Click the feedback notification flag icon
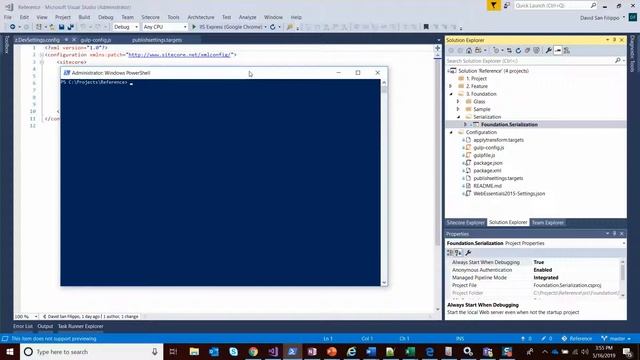 (x=493, y=5)
